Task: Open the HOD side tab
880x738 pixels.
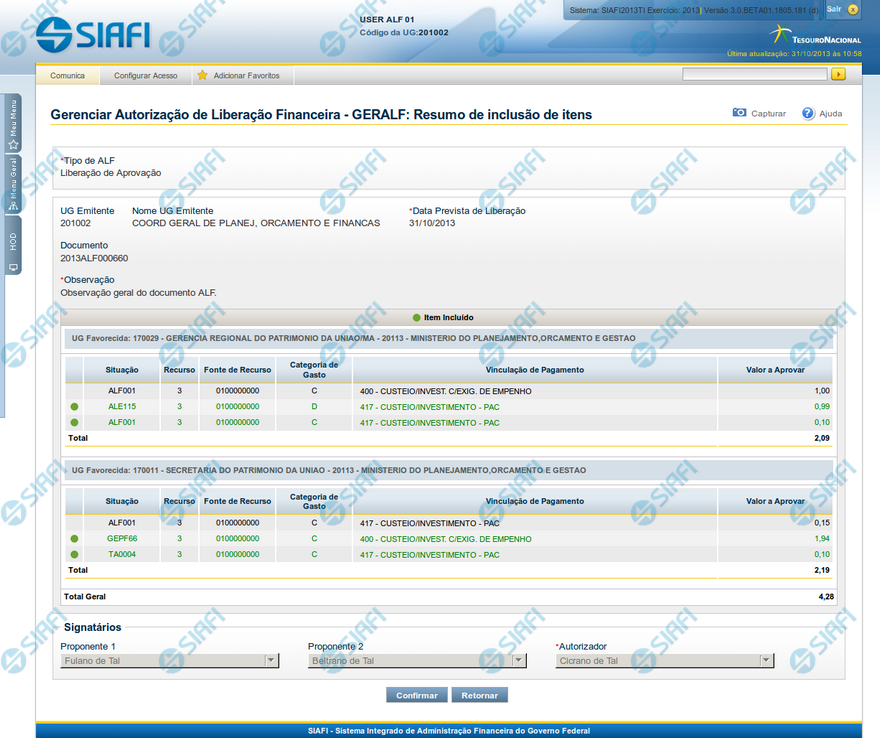Action: pyautogui.click(x=13, y=244)
